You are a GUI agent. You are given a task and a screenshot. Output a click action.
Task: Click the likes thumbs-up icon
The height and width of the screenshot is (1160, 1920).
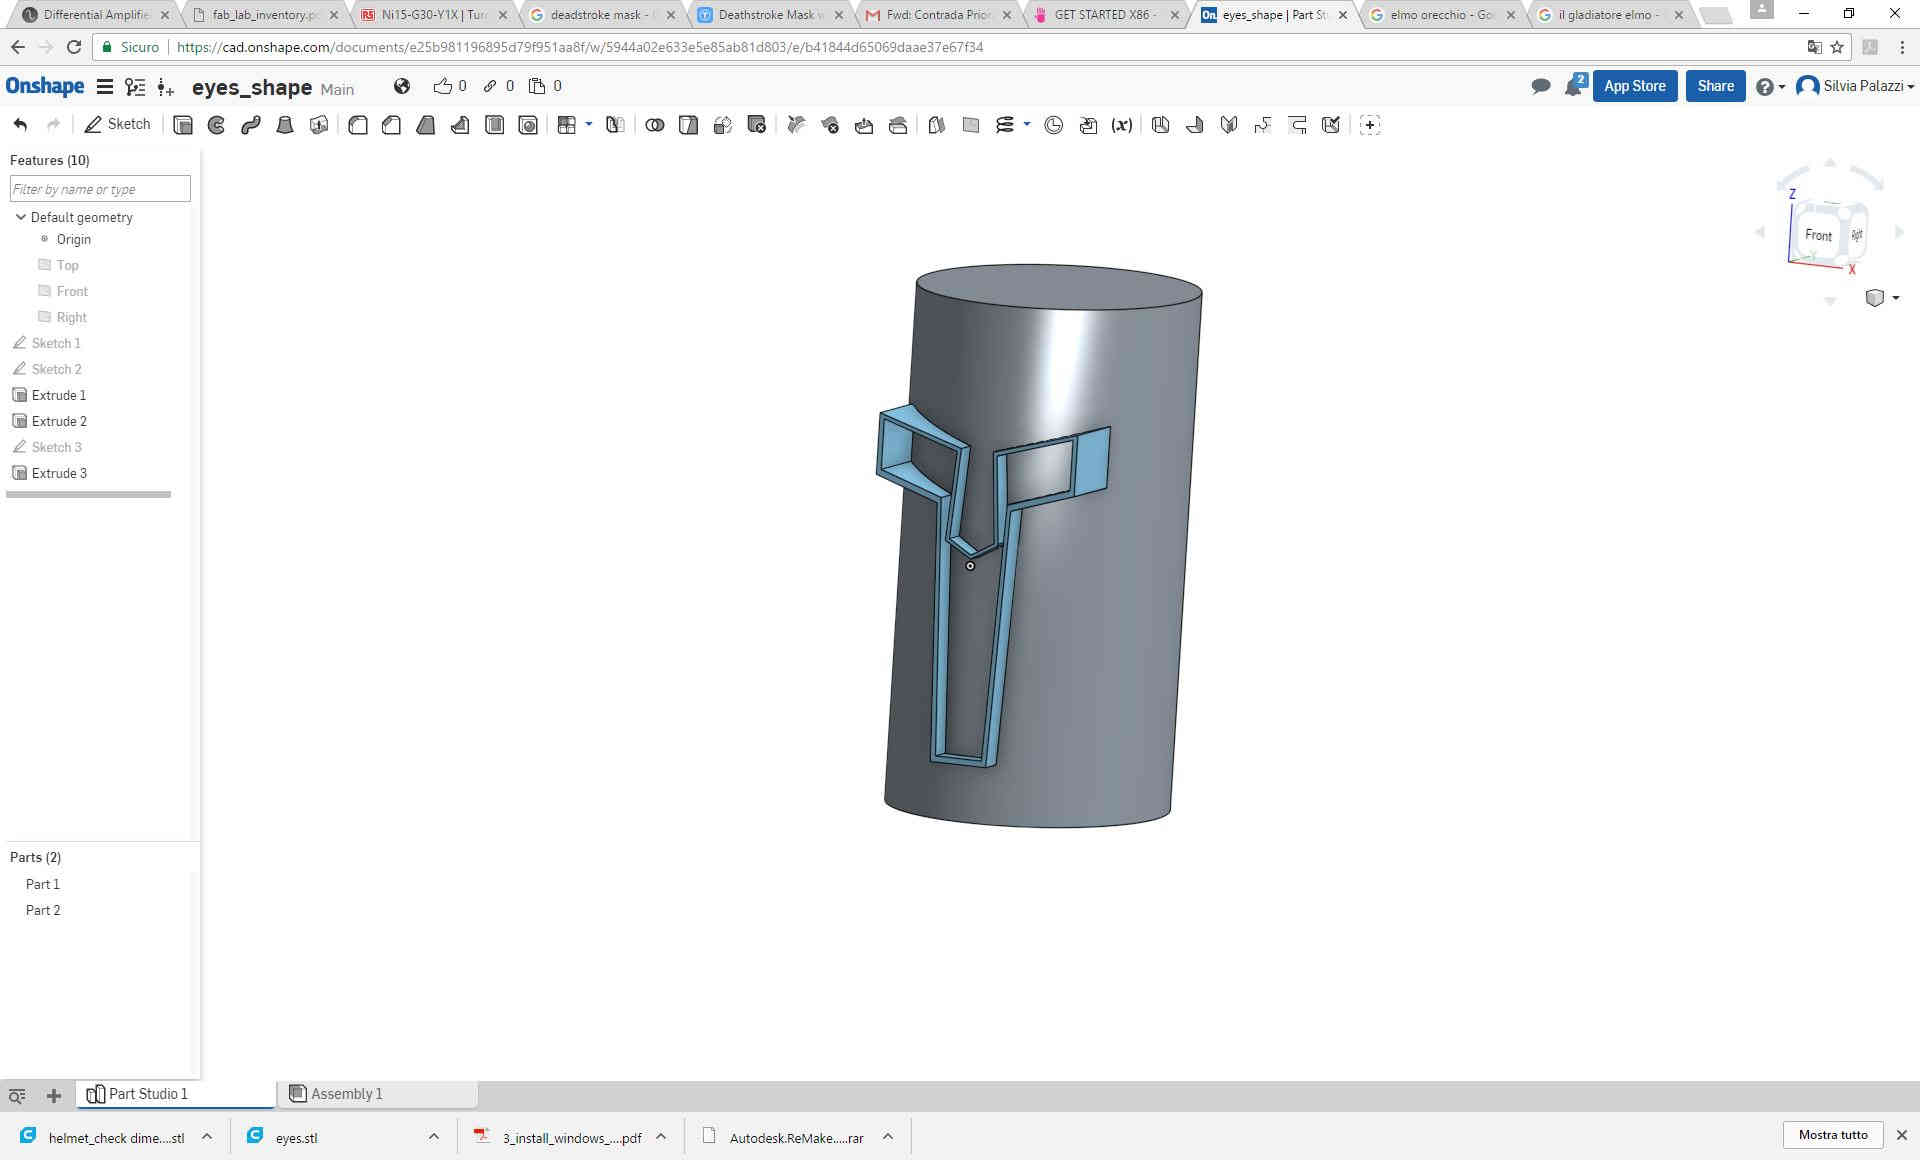pos(442,86)
